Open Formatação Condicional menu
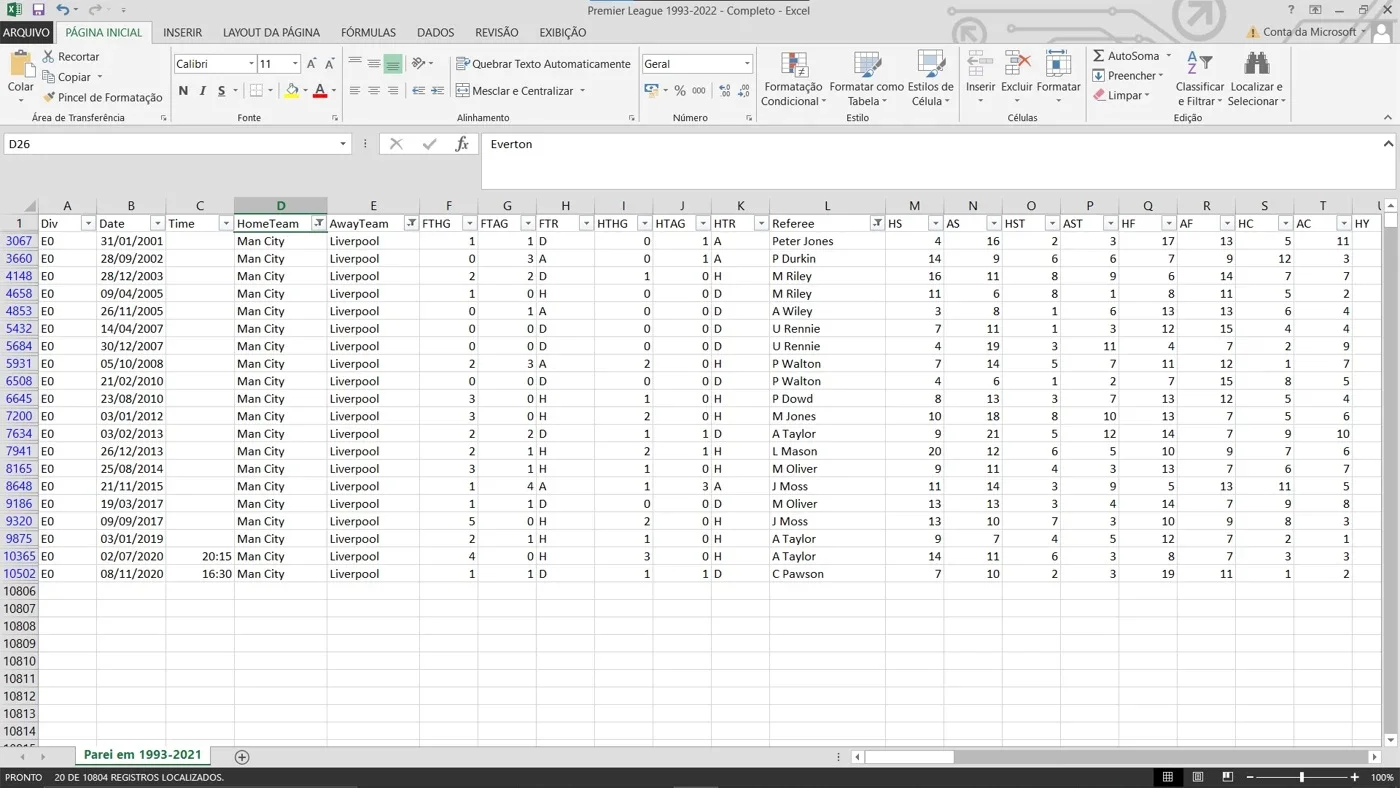 coord(794,79)
